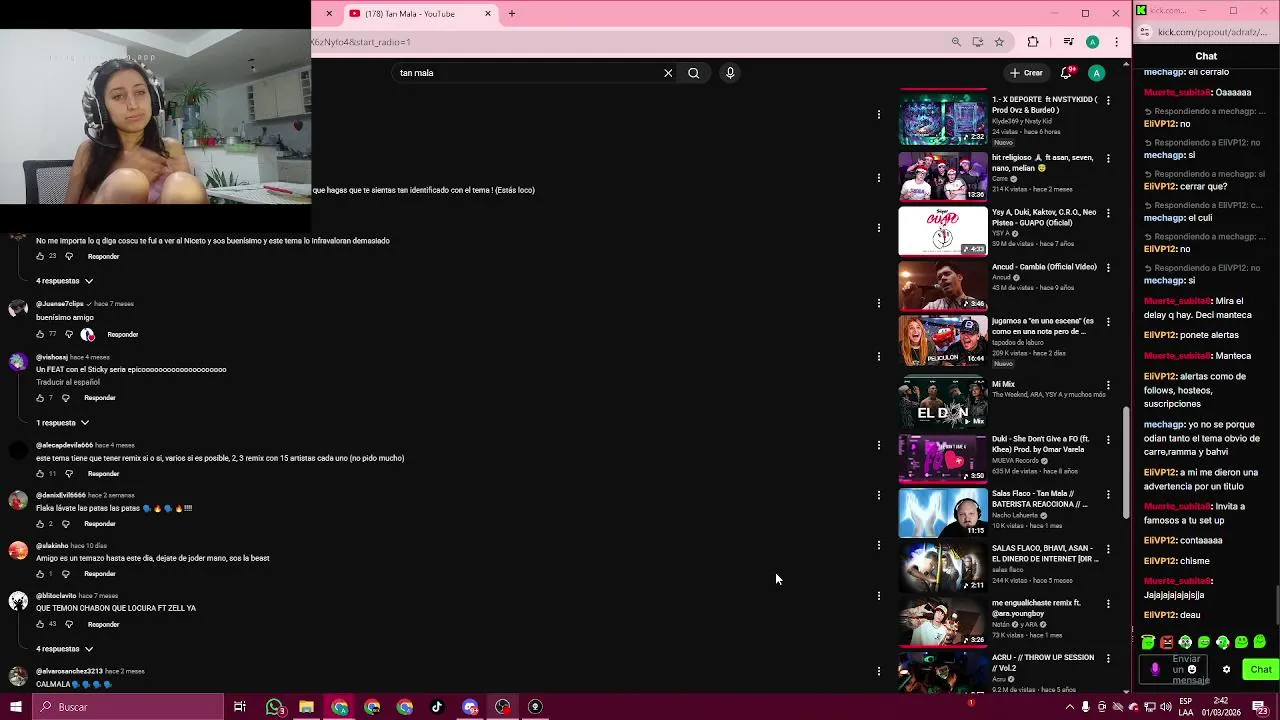Bookmark this page with the star icon
This screenshot has height=720, width=1280.
coord(999,42)
